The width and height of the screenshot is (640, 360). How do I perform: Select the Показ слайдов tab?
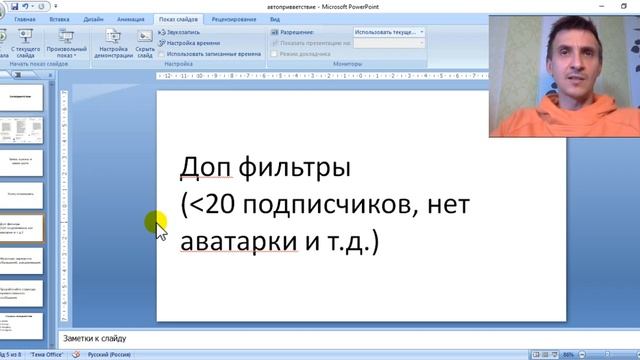(x=178, y=19)
